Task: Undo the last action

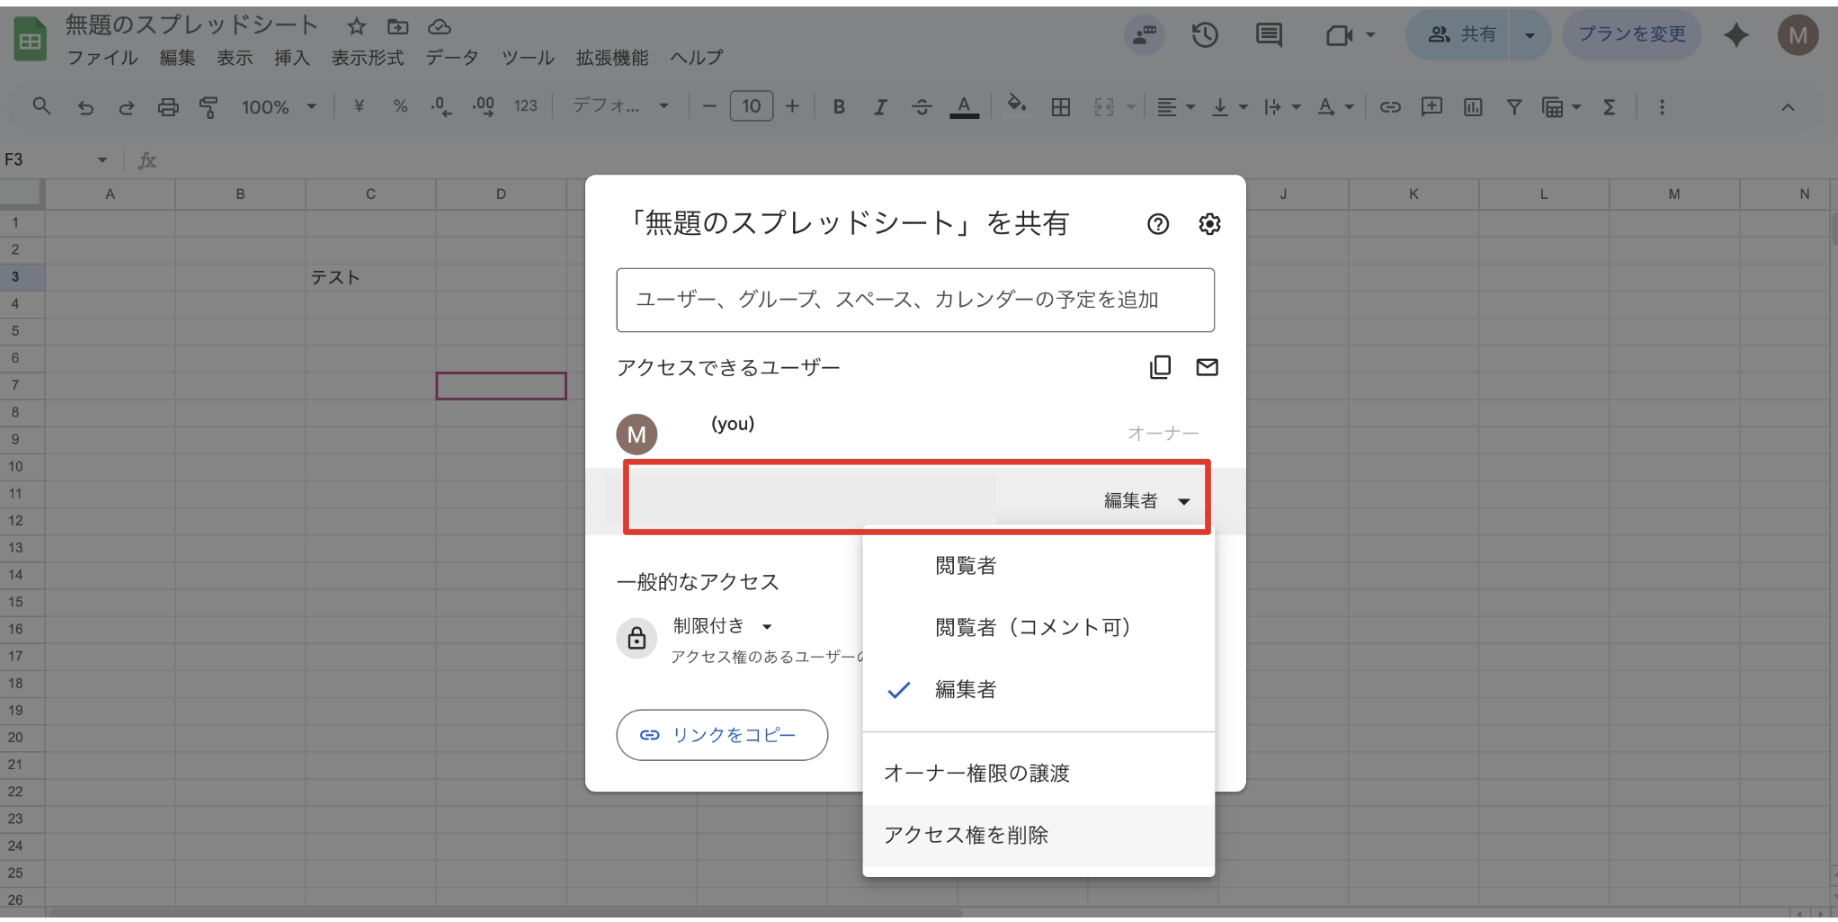Action: (x=85, y=107)
